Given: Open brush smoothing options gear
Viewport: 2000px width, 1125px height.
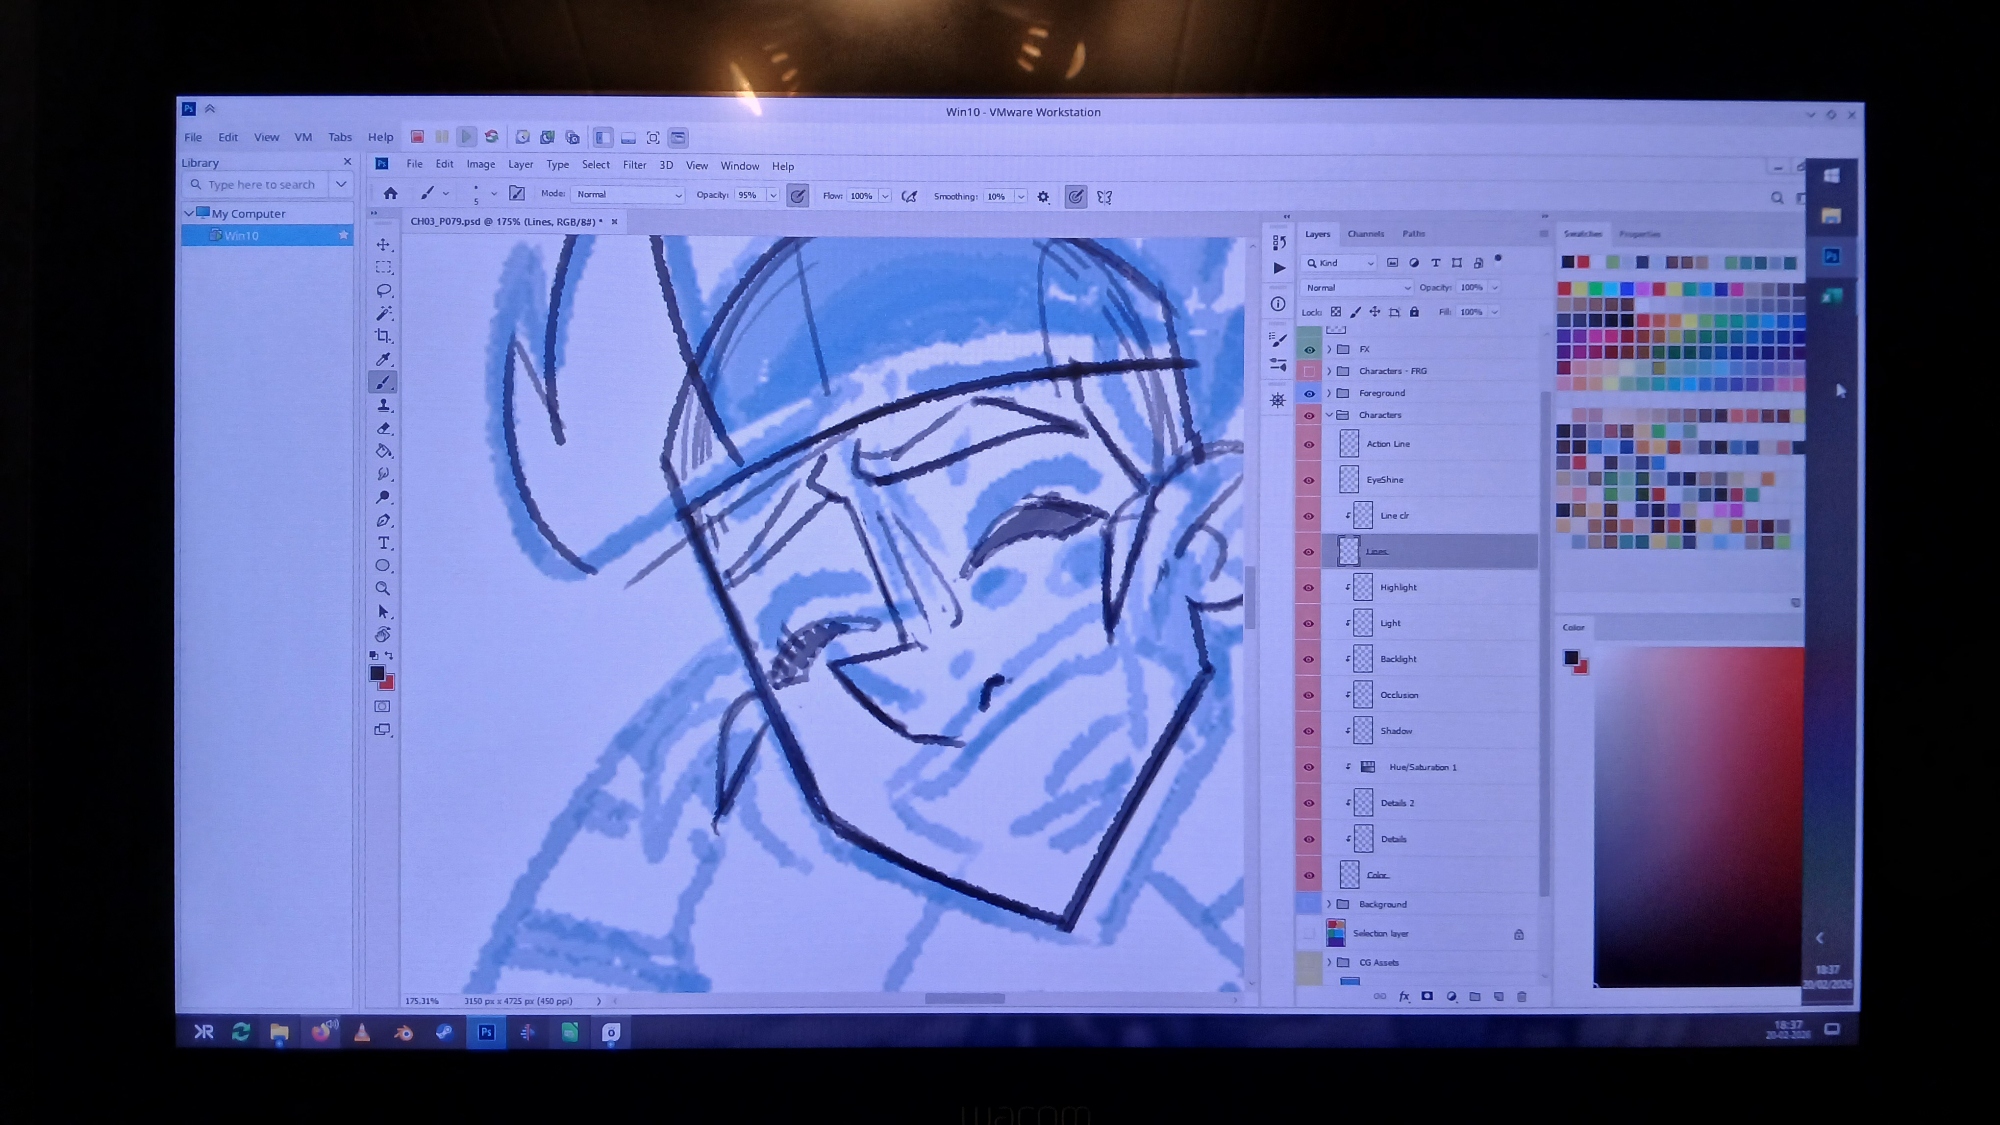Looking at the screenshot, I should [x=1043, y=197].
